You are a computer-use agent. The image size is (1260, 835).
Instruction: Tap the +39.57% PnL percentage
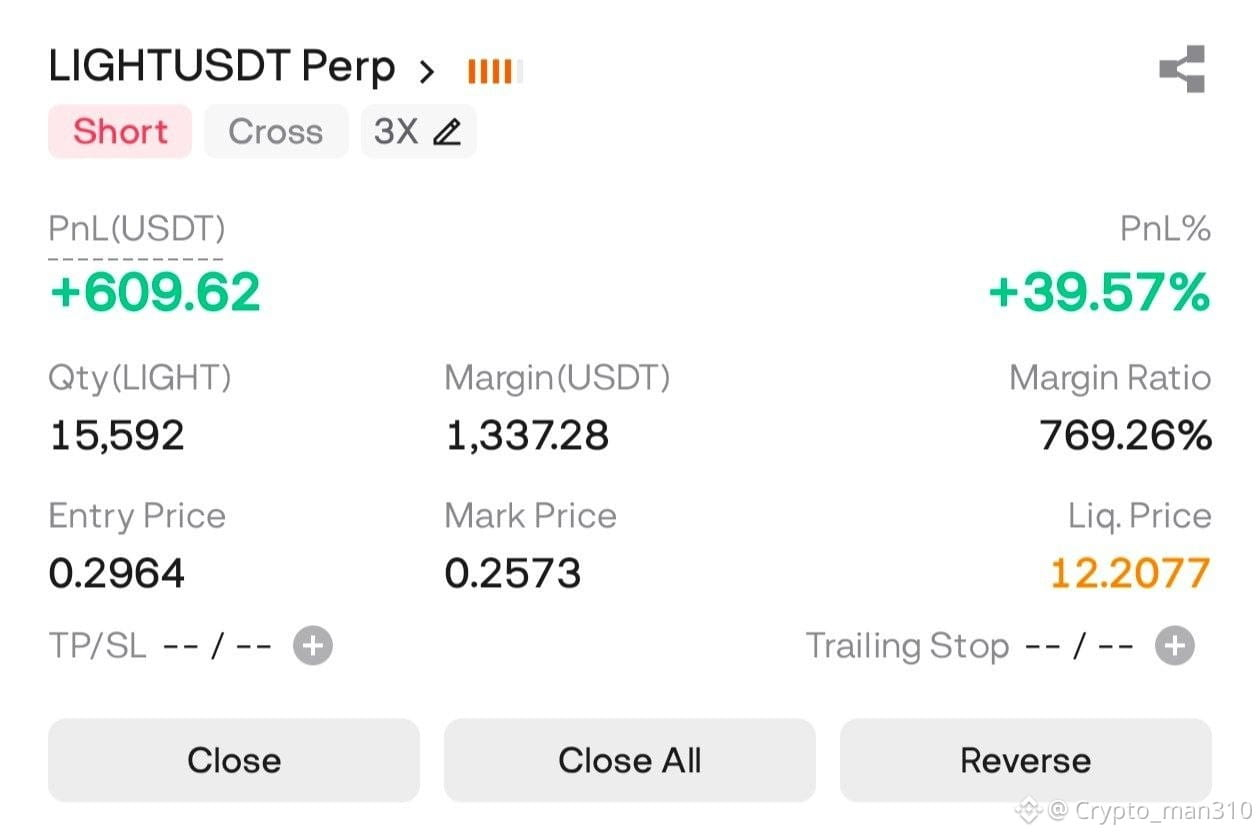(x=1100, y=292)
